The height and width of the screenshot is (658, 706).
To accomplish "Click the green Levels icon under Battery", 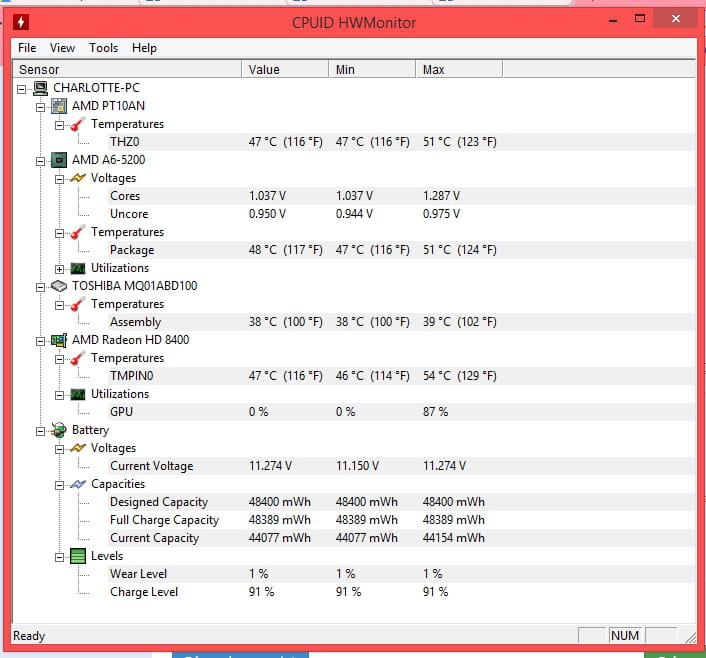I will [x=78, y=556].
